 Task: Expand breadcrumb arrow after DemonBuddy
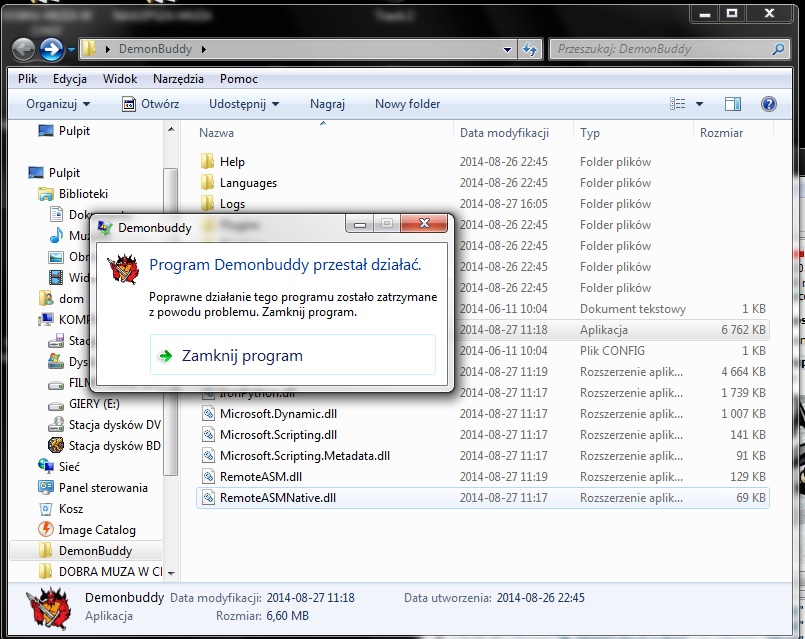click(x=204, y=49)
